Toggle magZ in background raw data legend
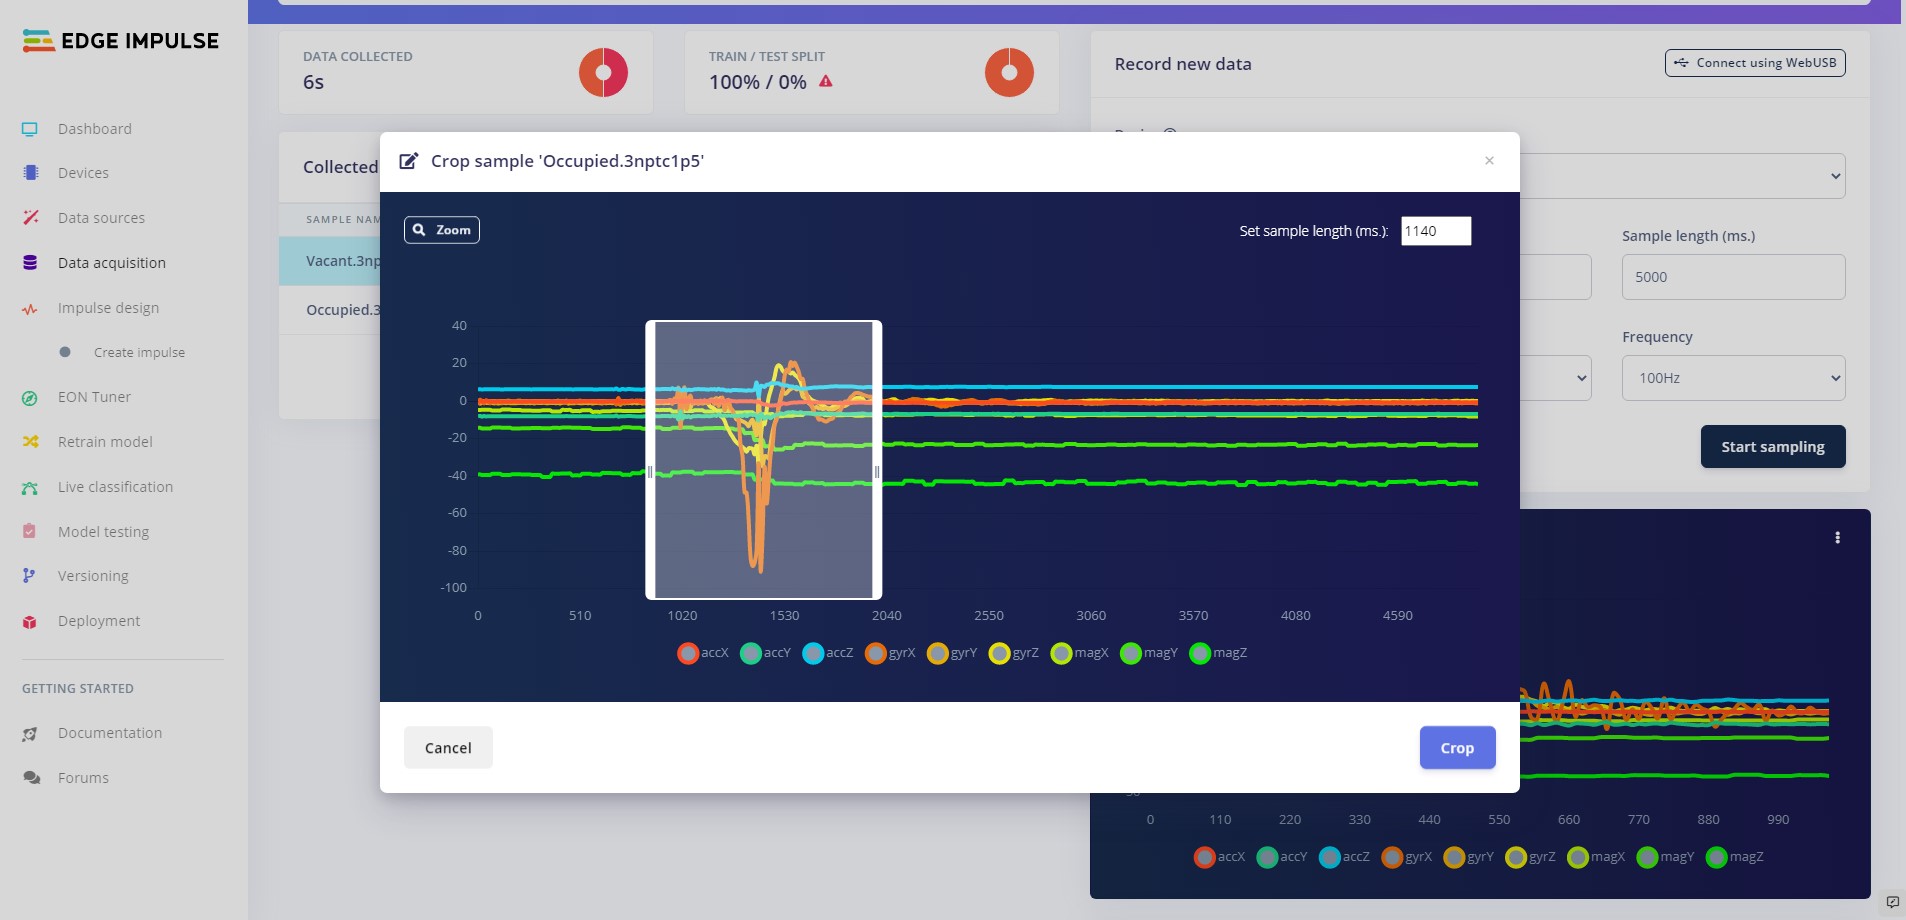1906x920 pixels. click(x=1735, y=857)
